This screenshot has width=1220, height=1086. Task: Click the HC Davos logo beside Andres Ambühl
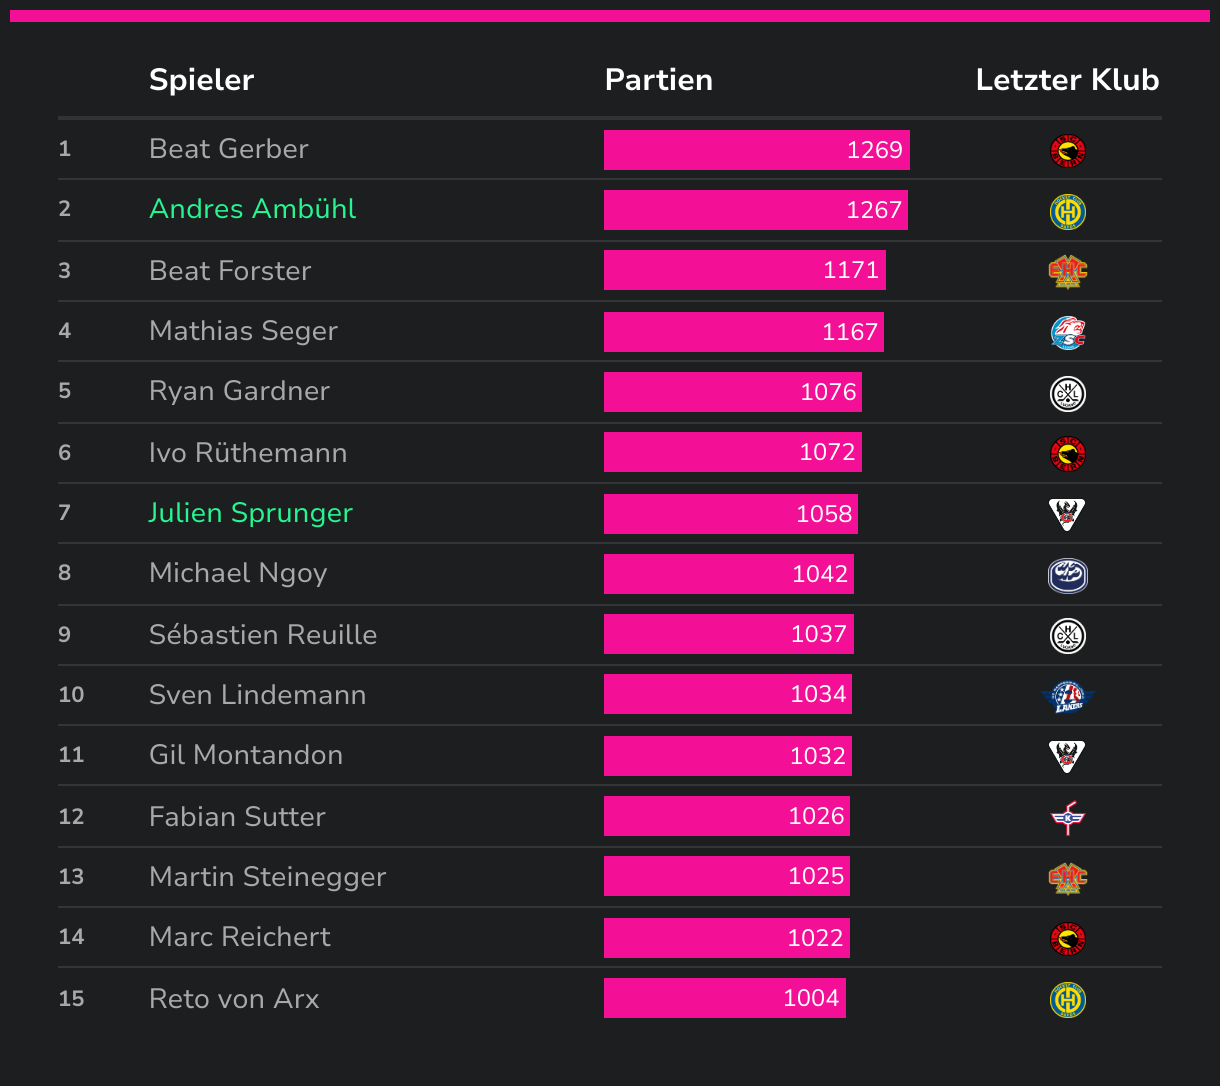pyautogui.click(x=1068, y=211)
